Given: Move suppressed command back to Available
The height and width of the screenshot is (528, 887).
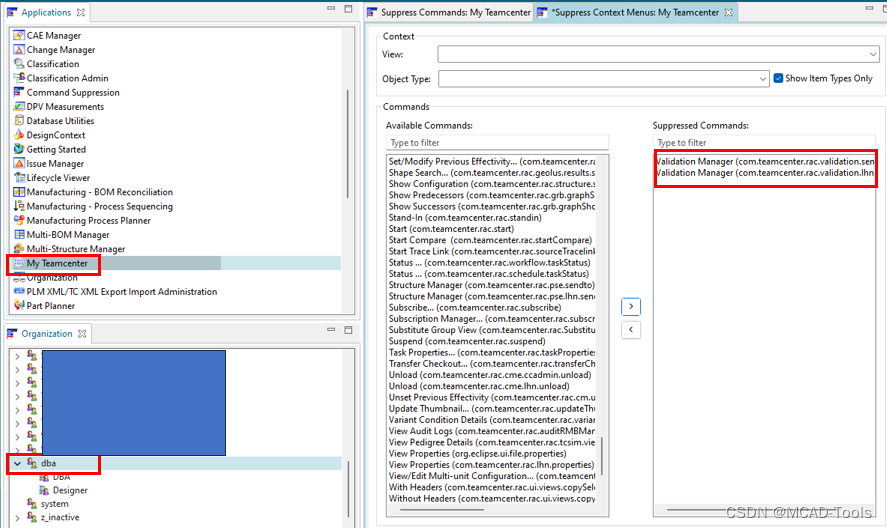Looking at the screenshot, I should pyautogui.click(x=631, y=329).
